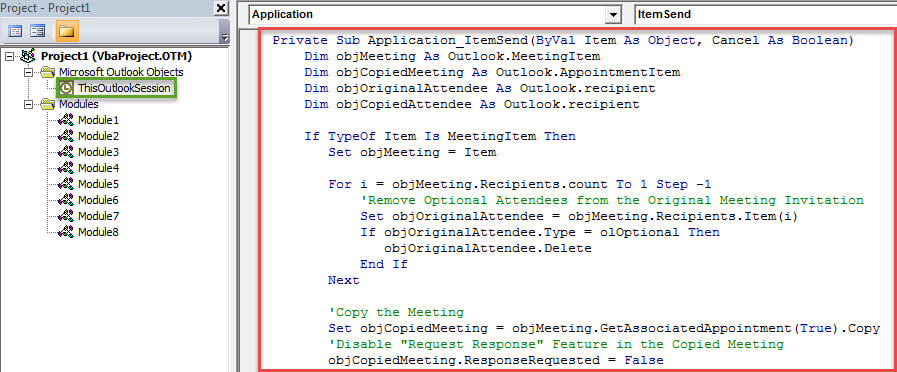Click the ThisOutlookSession clock icon
The height and width of the screenshot is (372, 897).
[x=67, y=88]
